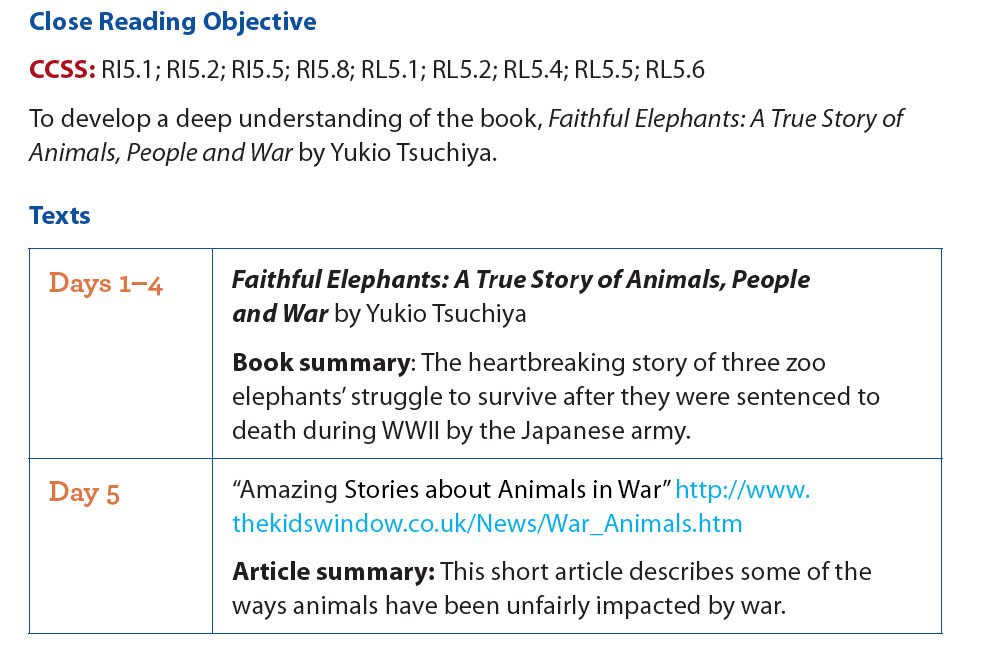Click the Article summary bold label
981x654 pixels.
(333, 571)
